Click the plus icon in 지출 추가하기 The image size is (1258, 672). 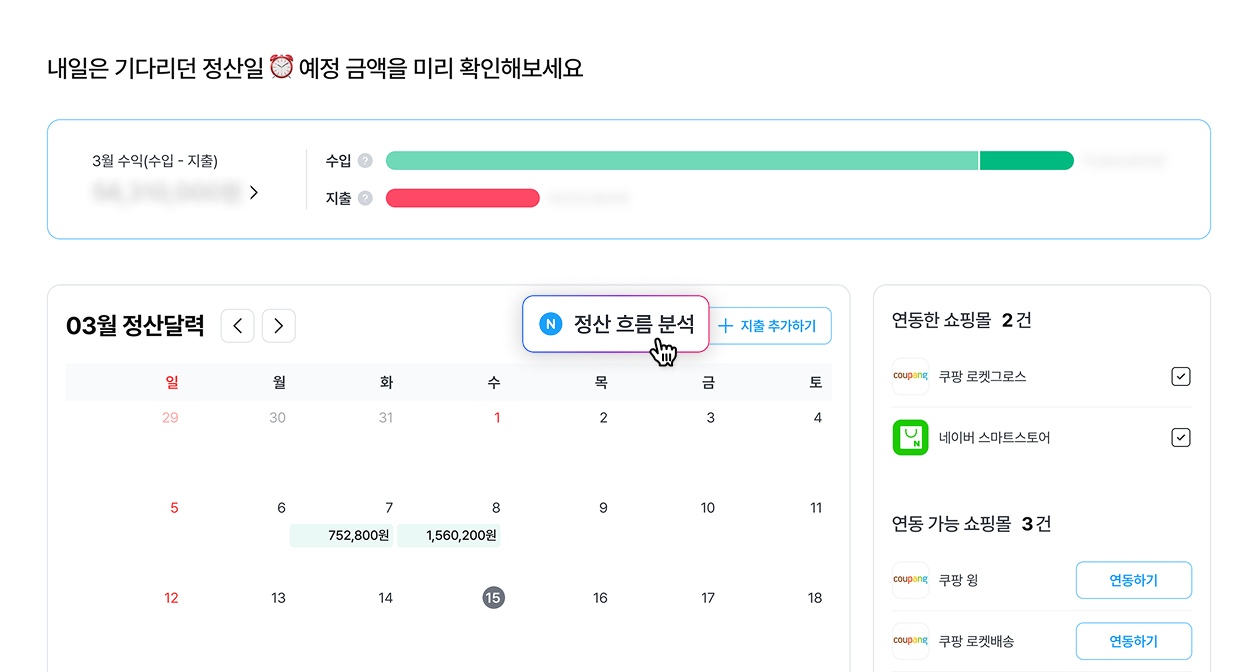point(726,326)
